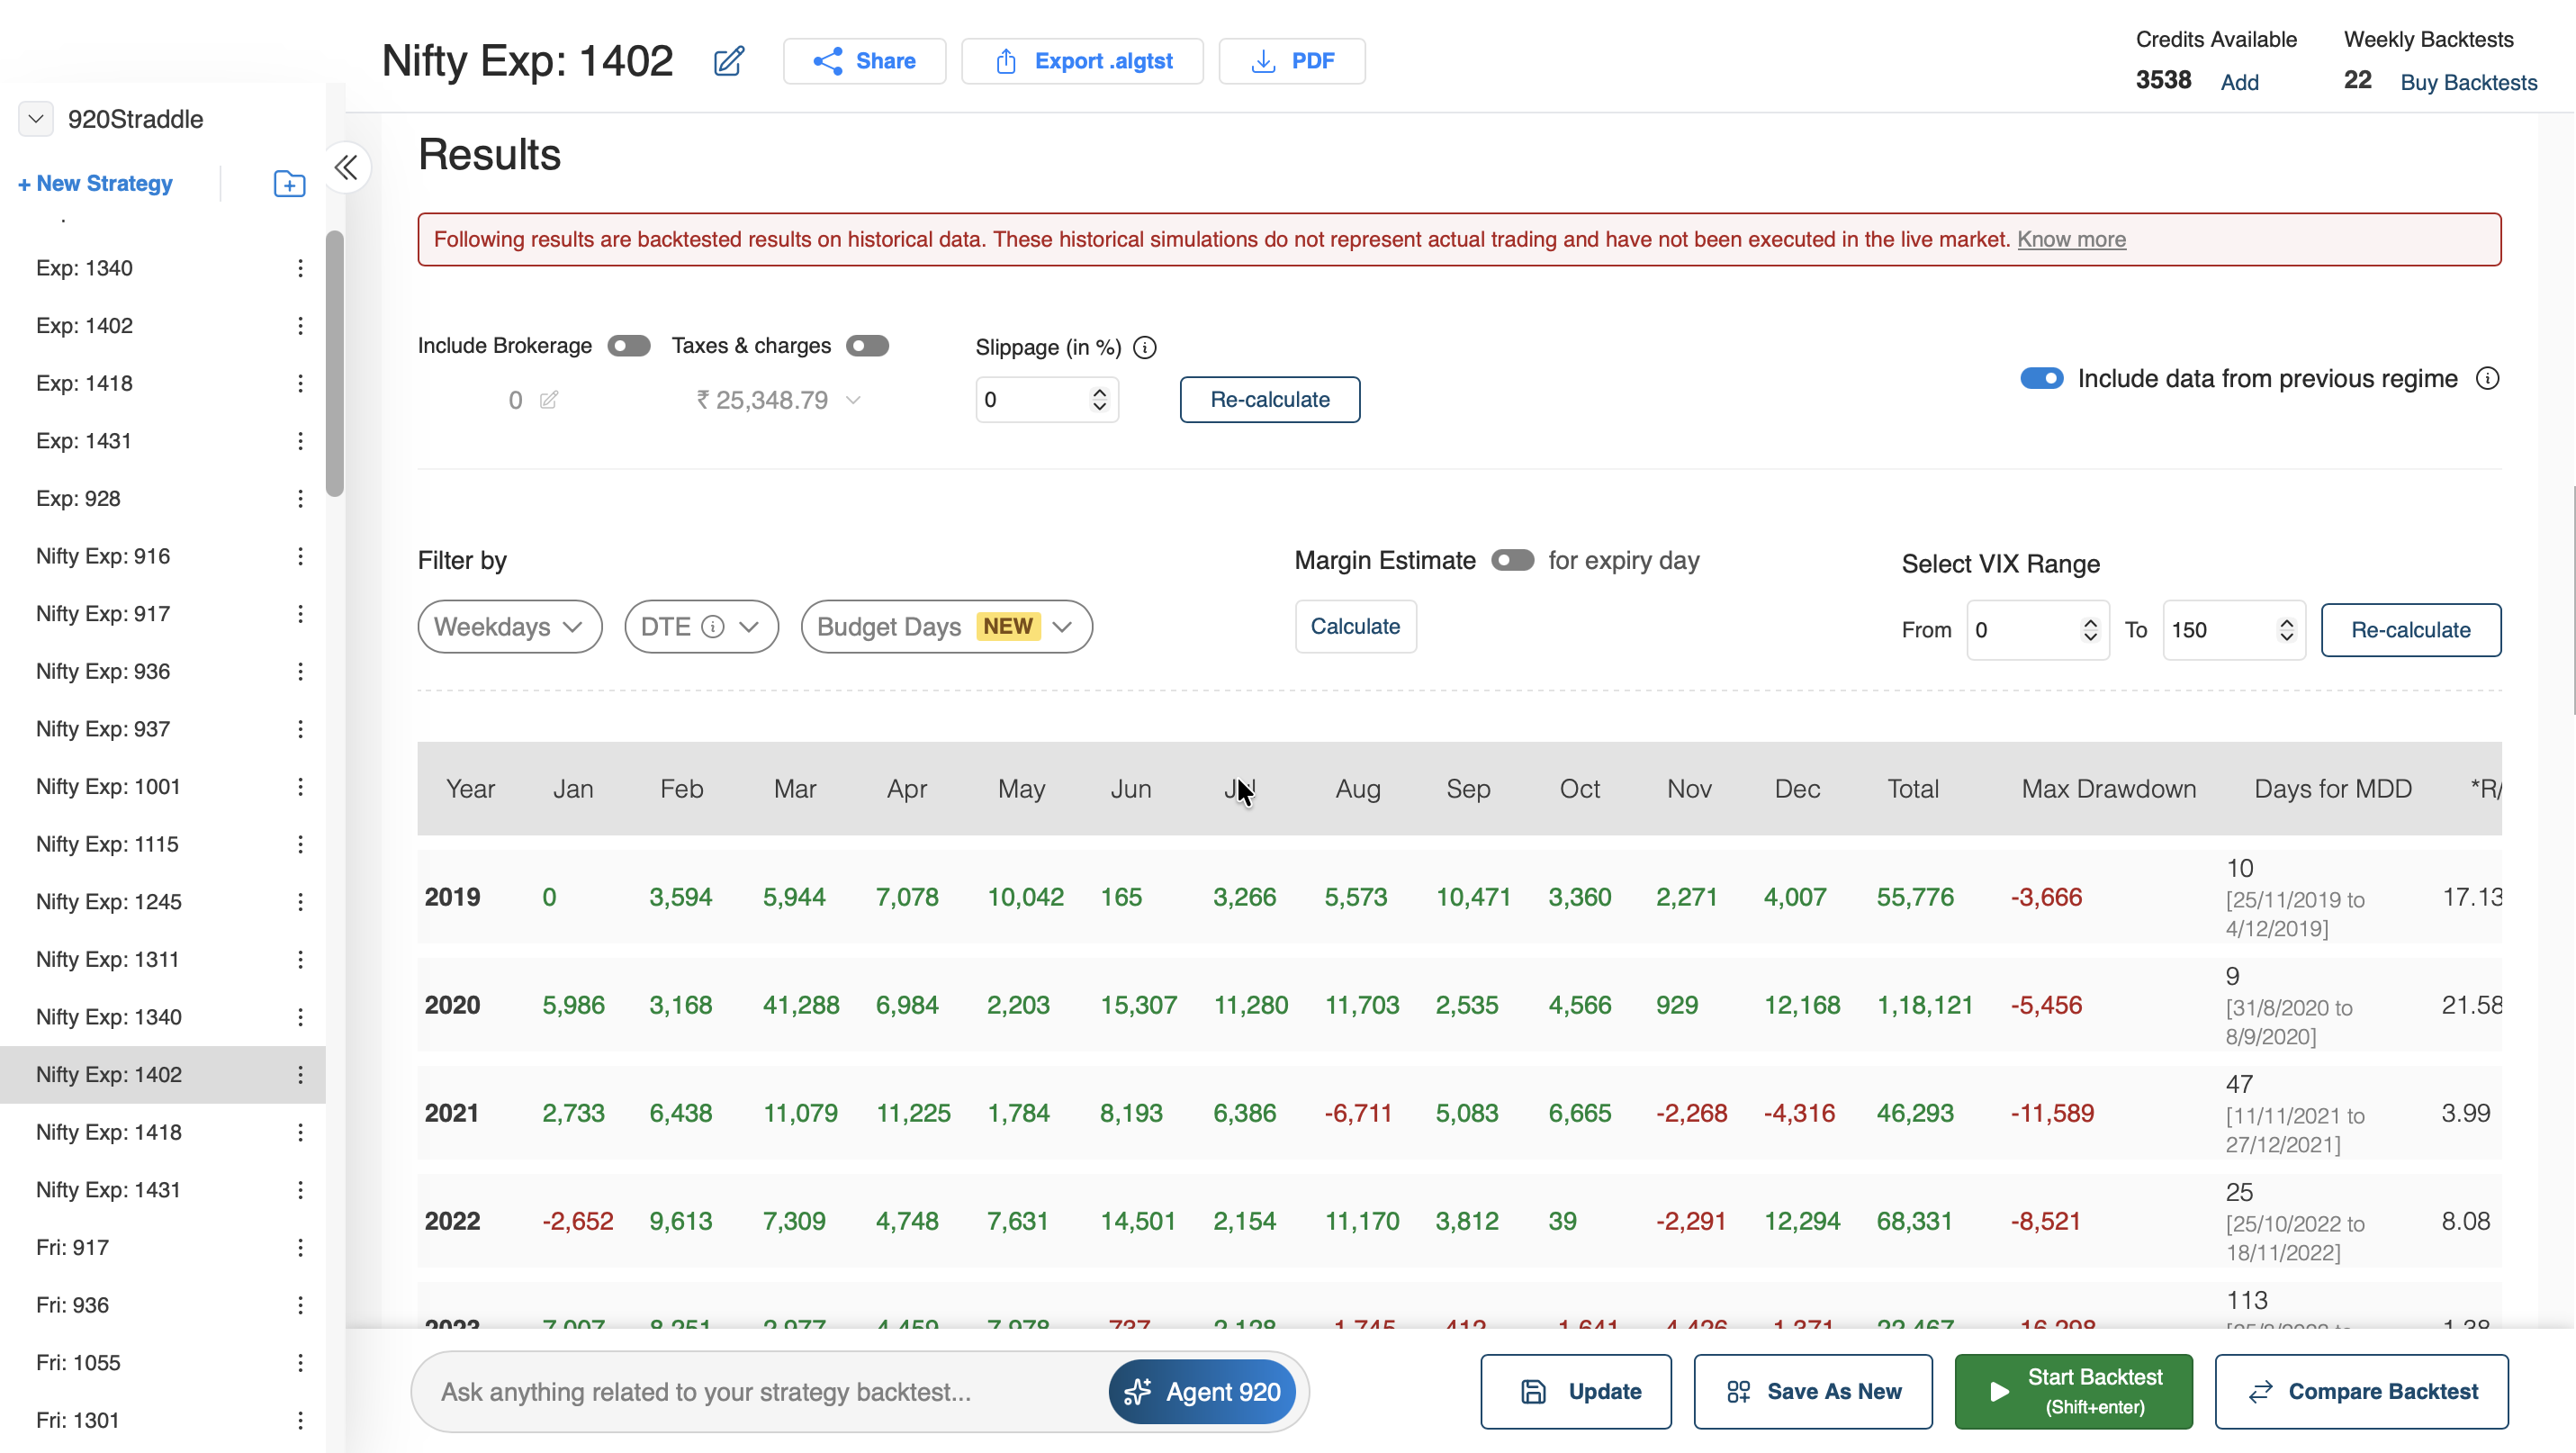The height and width of the screenshot is (1453, 2576).
Task: Expand the Budget Days dropdown
Action: [946, 627]
